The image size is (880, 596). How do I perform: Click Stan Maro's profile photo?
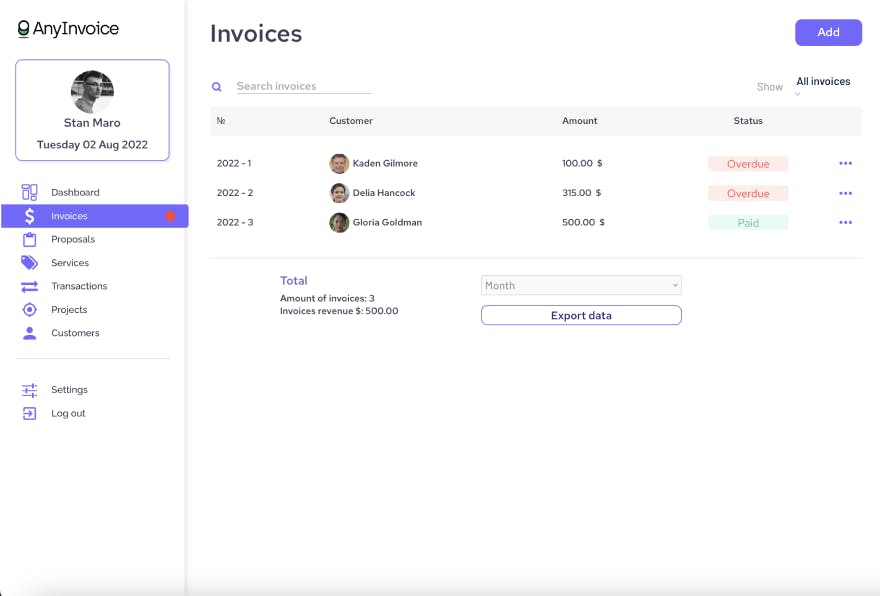coord(92,92)
